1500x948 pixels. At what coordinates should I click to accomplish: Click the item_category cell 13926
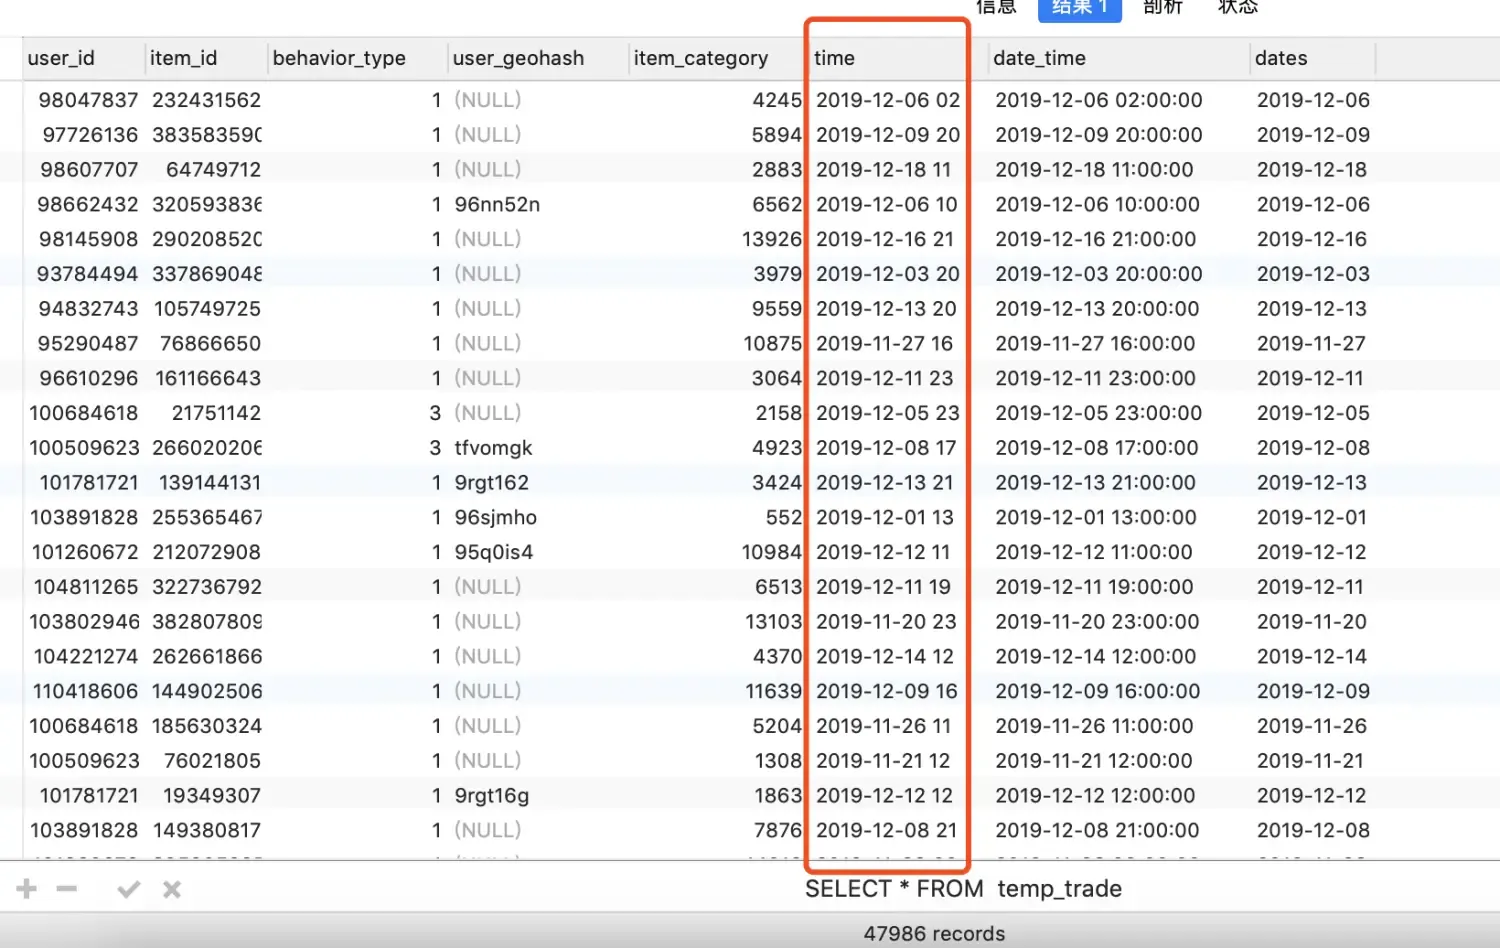(771, 239)
